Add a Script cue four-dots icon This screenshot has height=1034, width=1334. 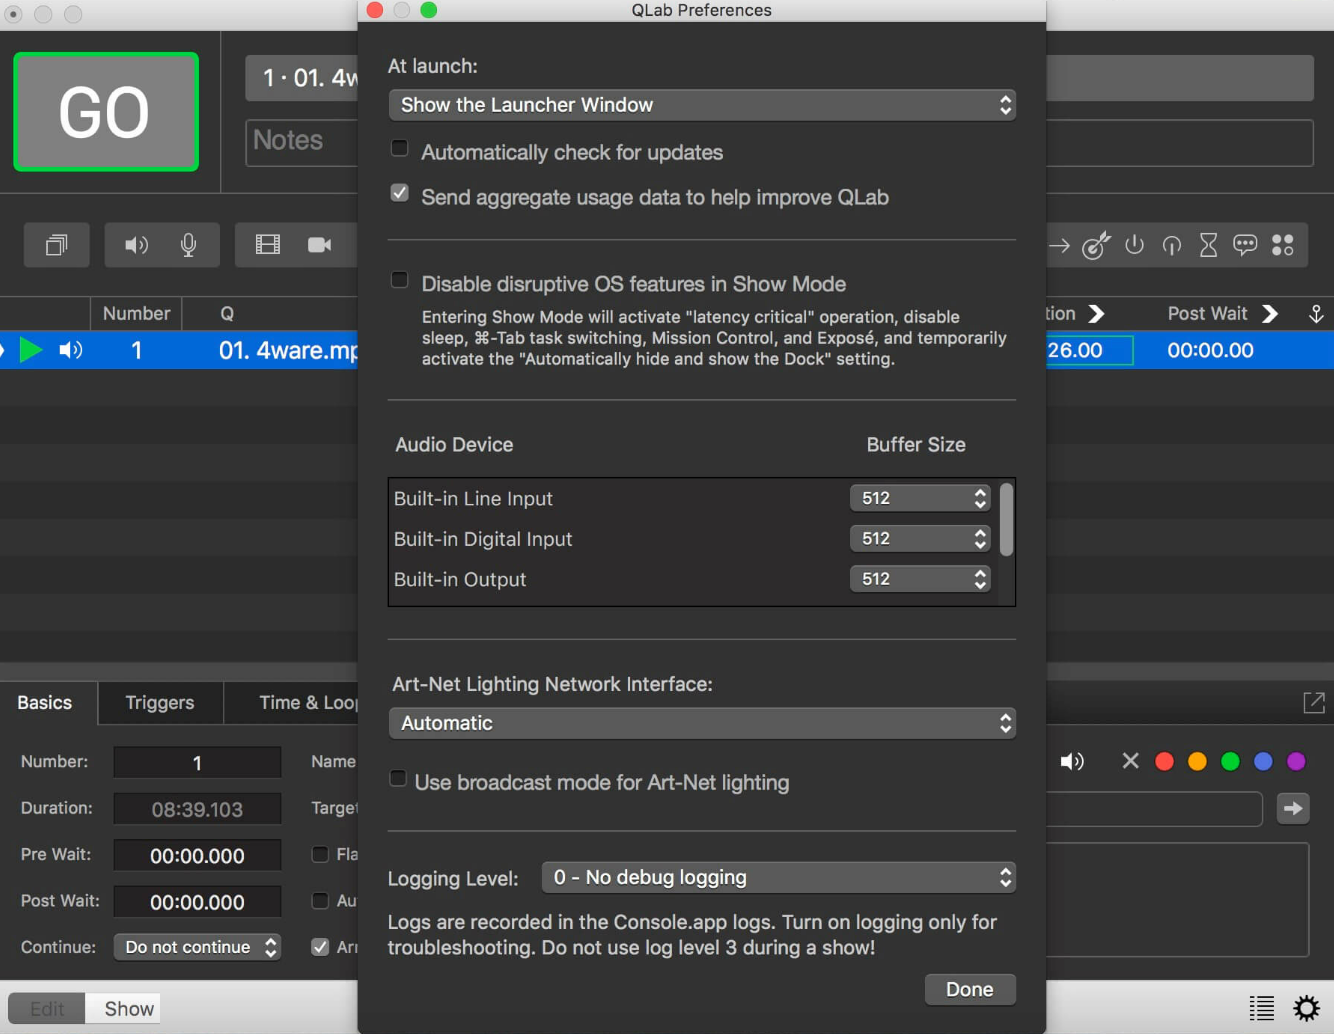point(1283,245)
